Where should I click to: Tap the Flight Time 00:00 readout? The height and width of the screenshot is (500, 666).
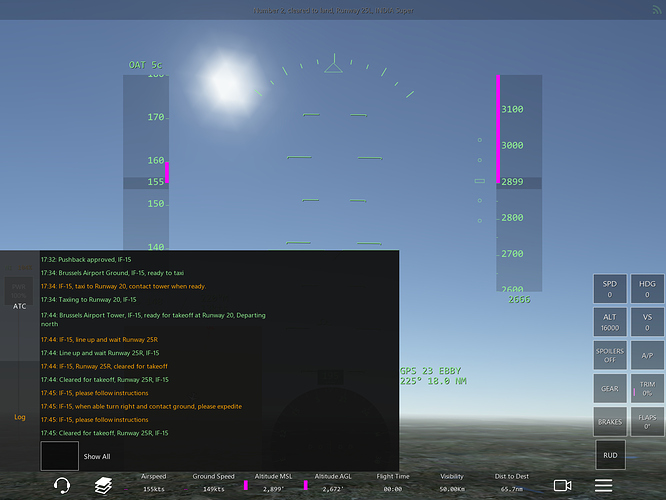pos(393,483)
